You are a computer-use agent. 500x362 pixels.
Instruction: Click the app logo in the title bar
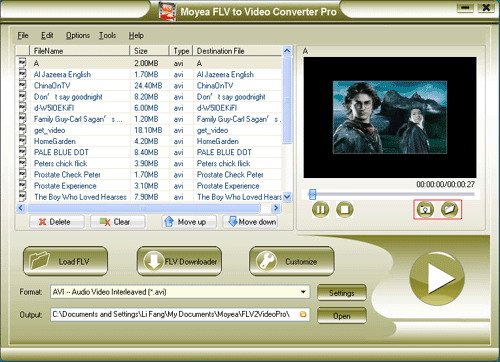pos(168,11)
